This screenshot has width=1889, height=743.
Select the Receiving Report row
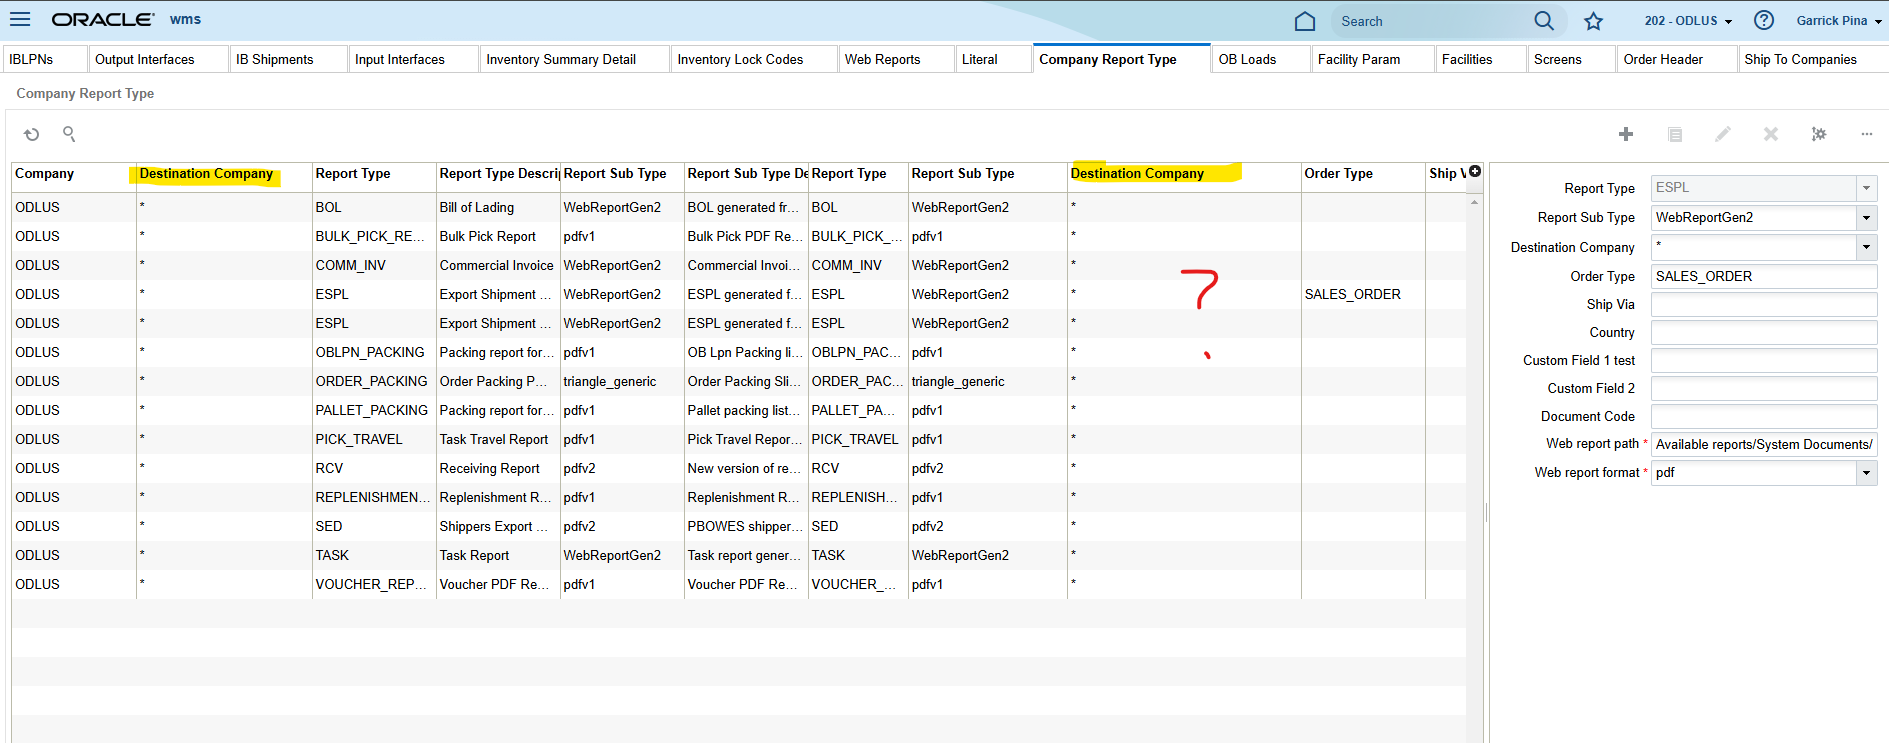pyautogui.click(x=738, y=468)
